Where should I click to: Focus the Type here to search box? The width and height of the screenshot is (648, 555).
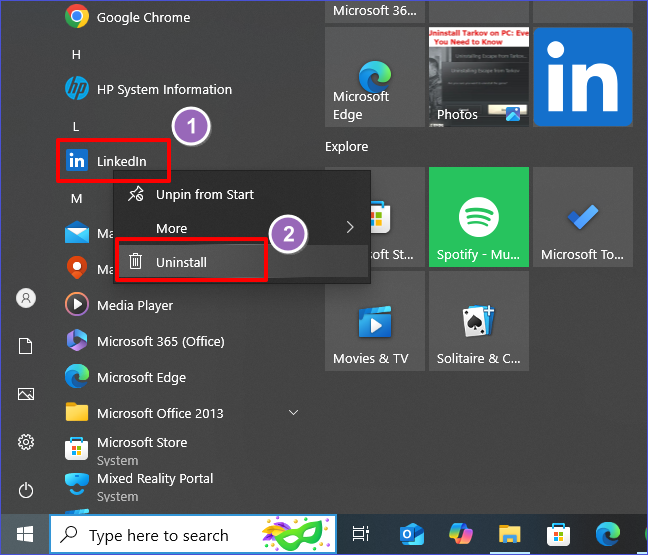pyautogui.click(x=193, y=534)
